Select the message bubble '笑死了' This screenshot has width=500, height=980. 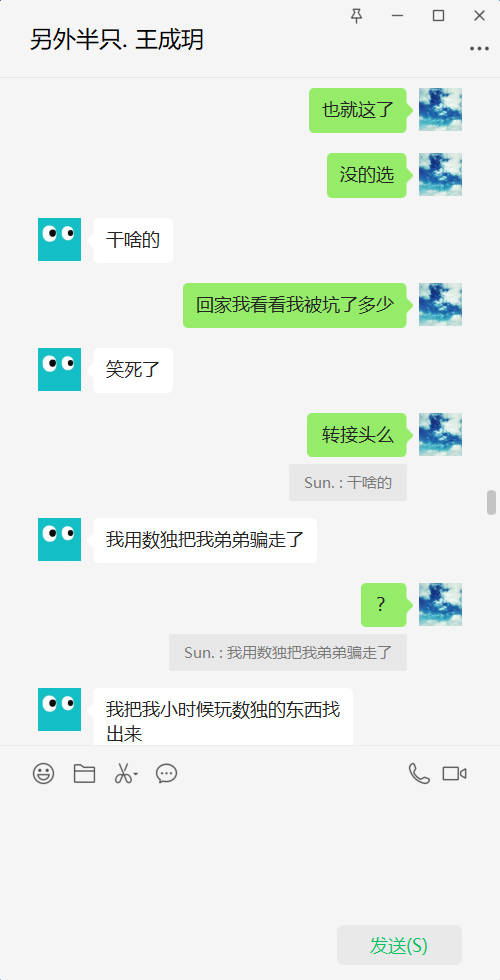pyautogui.click(x=133, y=370)
